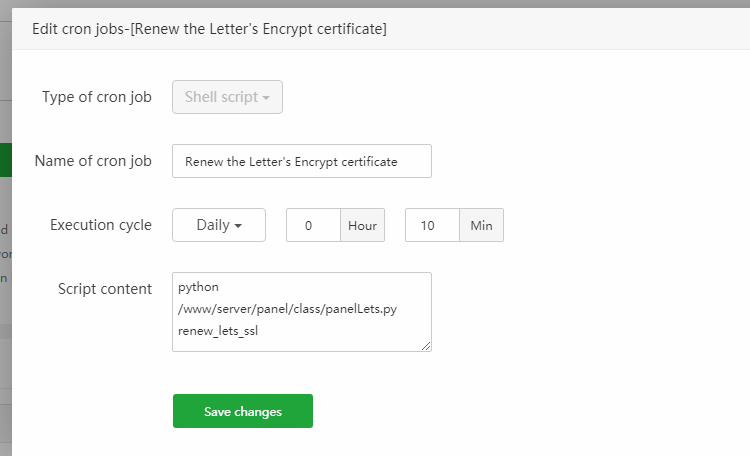Click the minute value input showing 10
The image size is (750, 456).
(431, 225)
